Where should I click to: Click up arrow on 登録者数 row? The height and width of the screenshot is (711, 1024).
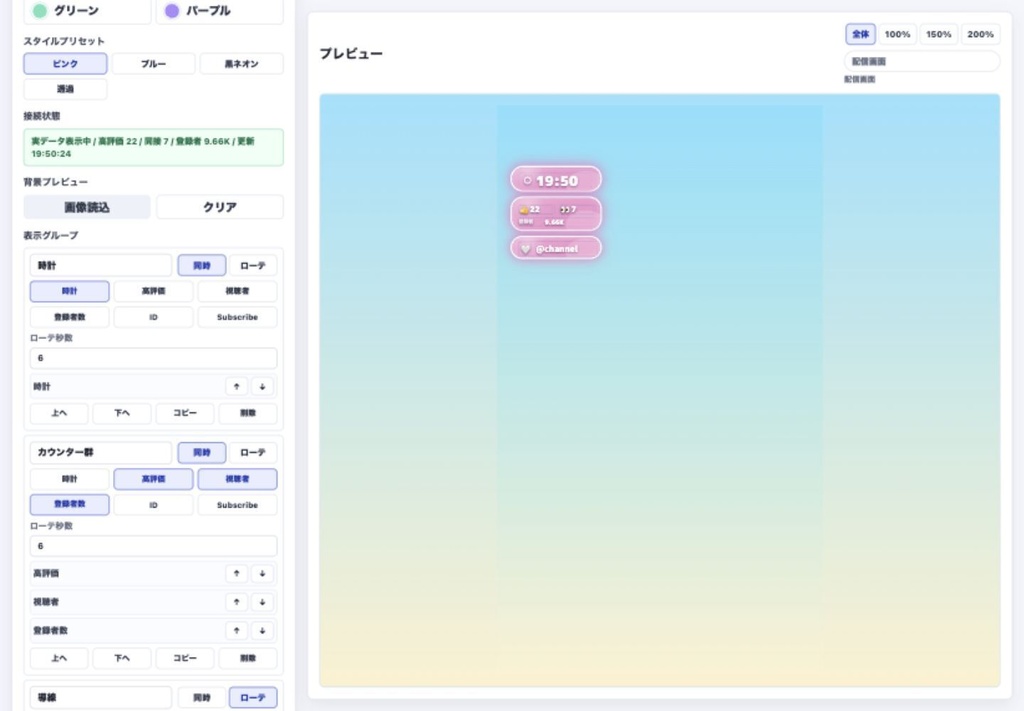tap(236, 631)
